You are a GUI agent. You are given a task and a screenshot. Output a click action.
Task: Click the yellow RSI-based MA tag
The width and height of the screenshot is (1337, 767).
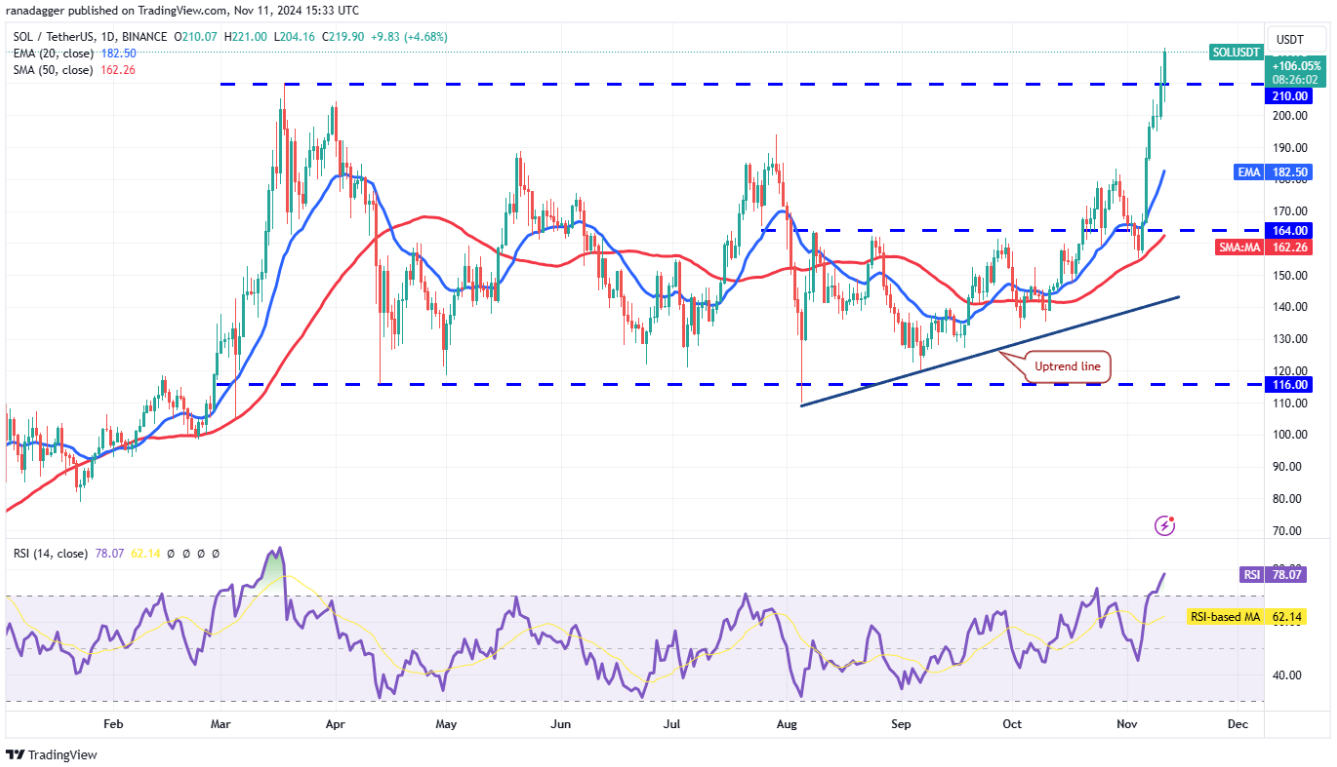pyautogui.click(x=1225, y=617)
